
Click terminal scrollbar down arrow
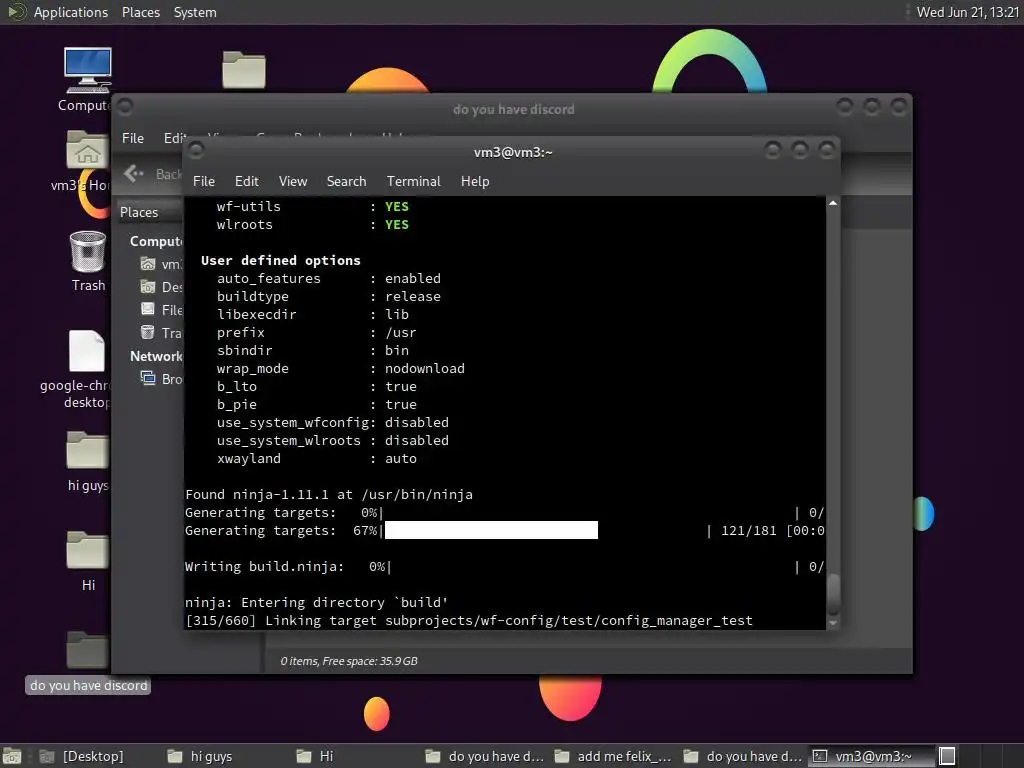click(x=833, y=624)
